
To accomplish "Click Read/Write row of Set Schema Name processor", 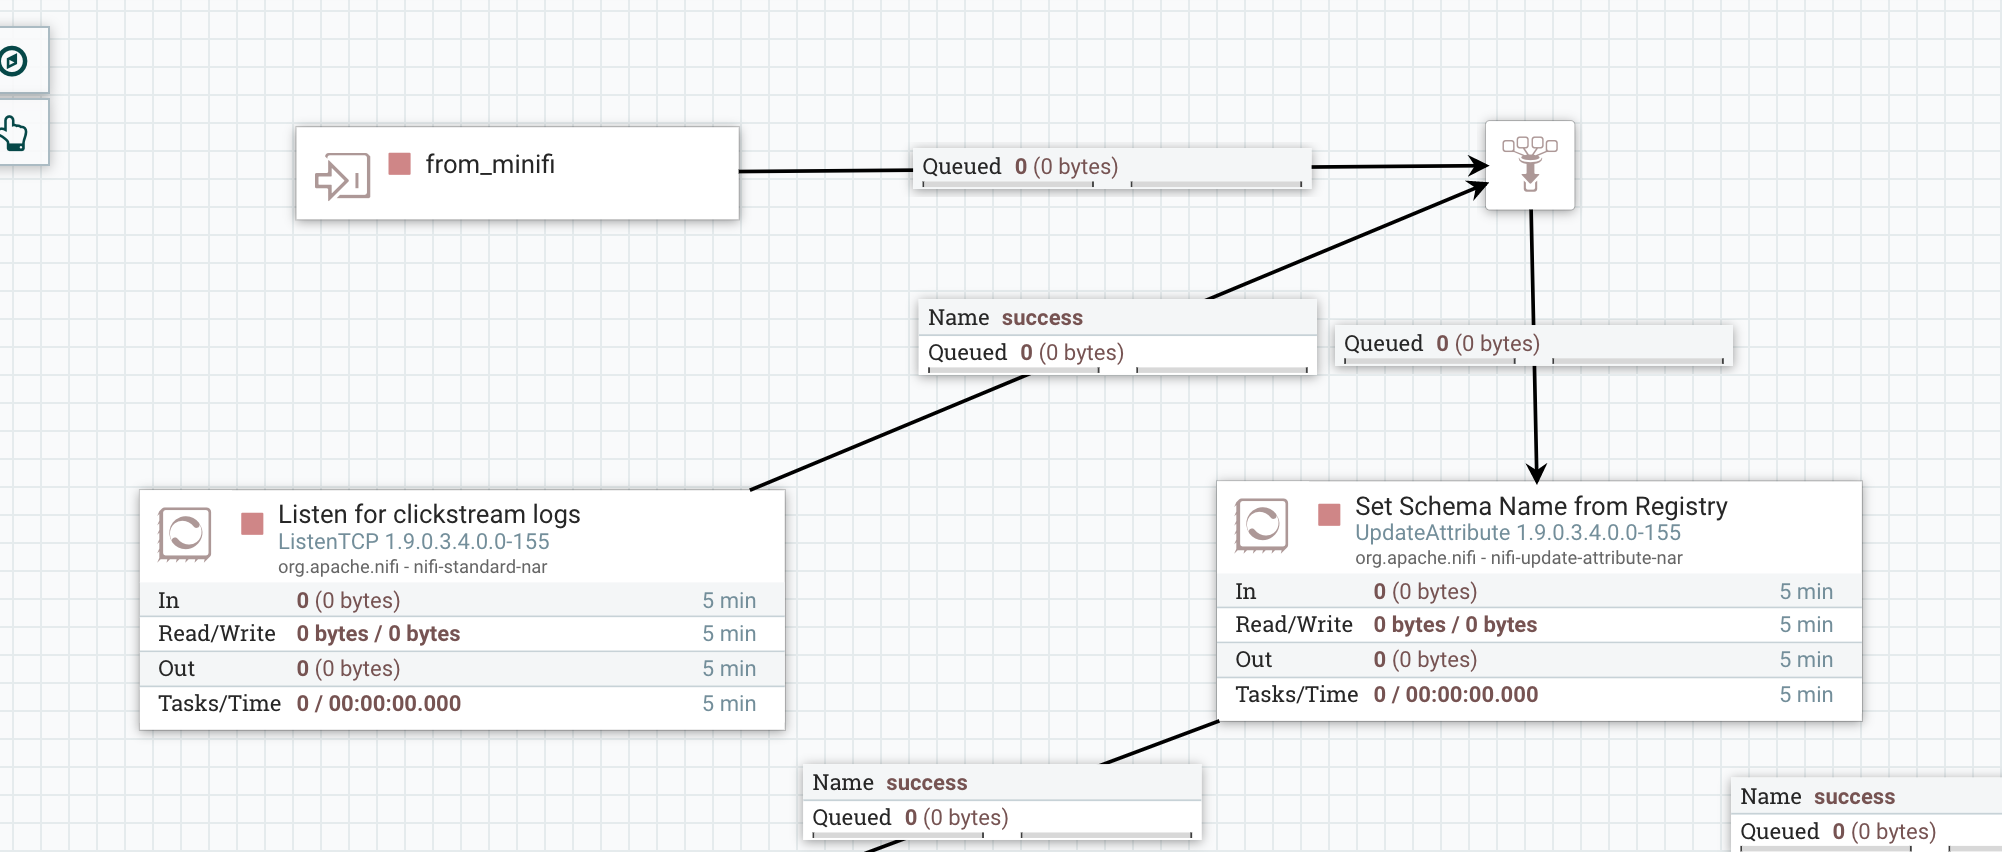I will coord(1539,625).
